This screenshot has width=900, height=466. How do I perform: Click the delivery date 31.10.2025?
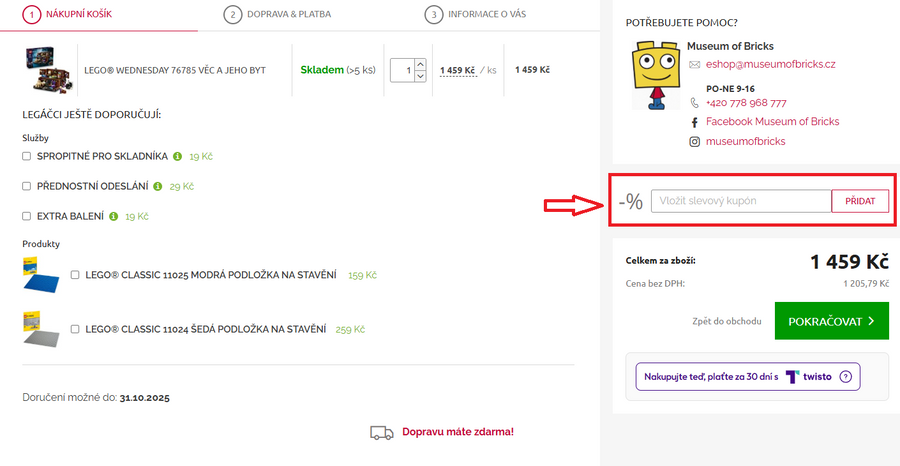tap(145, 397)
